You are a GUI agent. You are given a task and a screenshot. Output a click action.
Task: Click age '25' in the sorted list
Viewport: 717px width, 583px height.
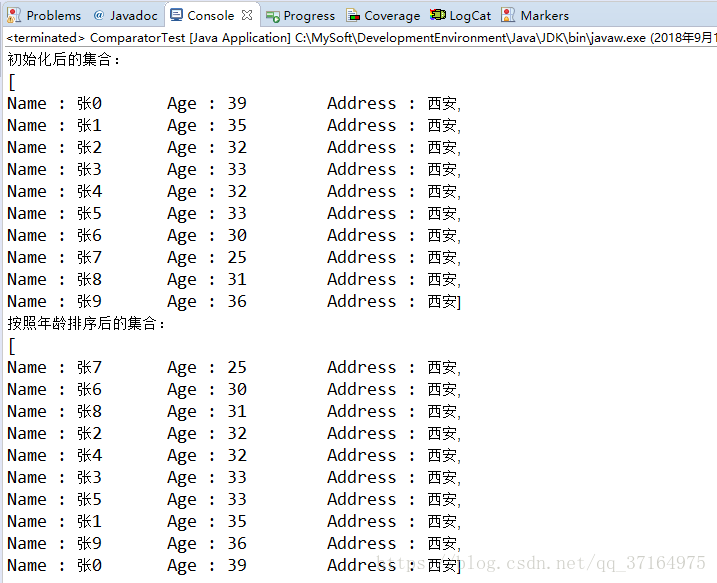[x=237, y=367]
